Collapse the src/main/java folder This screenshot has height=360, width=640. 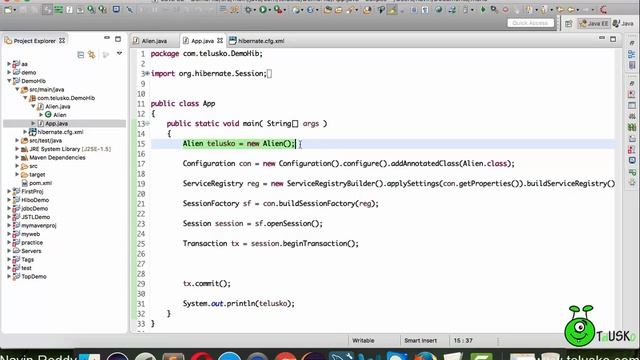pyautogui.click(x=17, y=89)
